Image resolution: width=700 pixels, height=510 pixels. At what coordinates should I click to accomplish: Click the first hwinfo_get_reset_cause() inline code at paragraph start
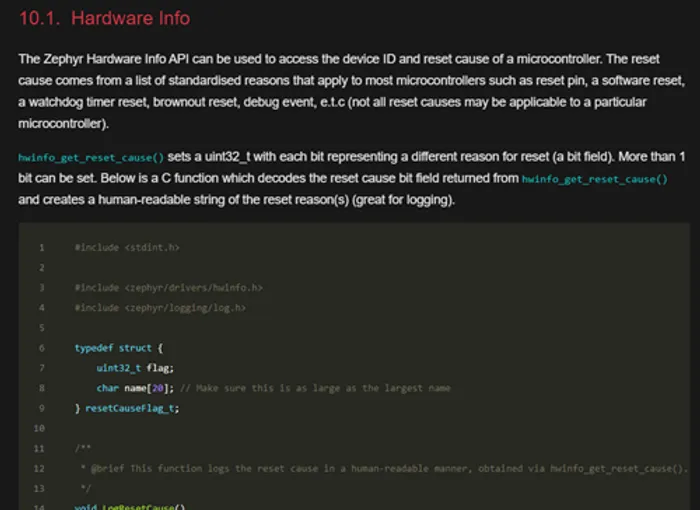coord(91,159)
